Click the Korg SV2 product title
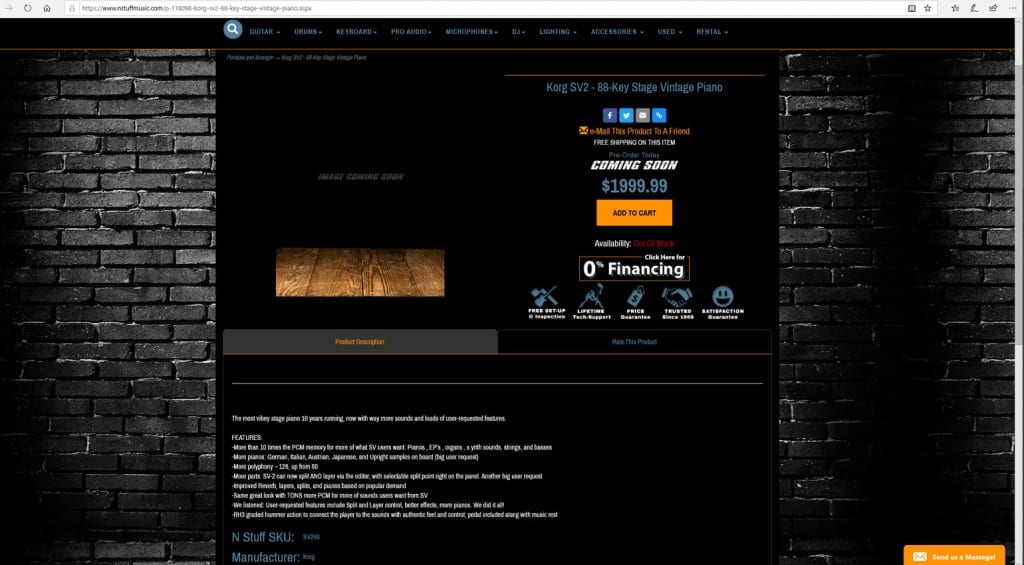This screenshot has height=565, width=1024. [634, 87]
